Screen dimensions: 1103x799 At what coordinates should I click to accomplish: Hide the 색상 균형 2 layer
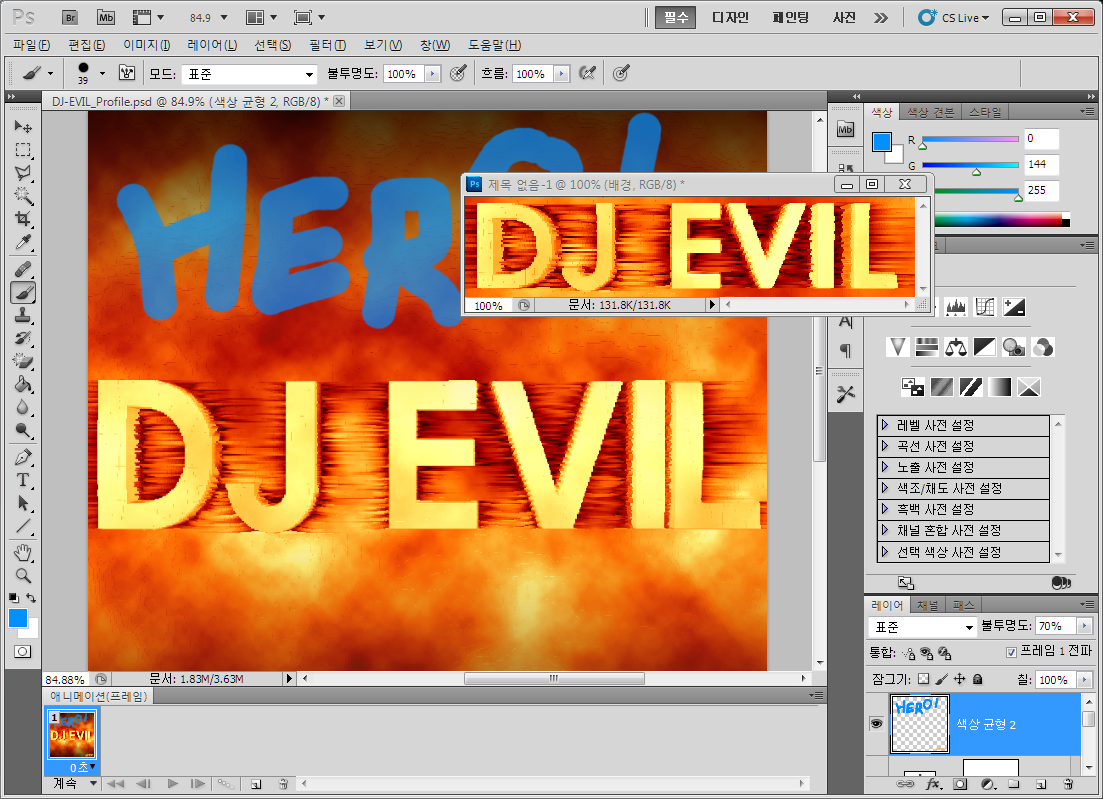click(876, 724)
